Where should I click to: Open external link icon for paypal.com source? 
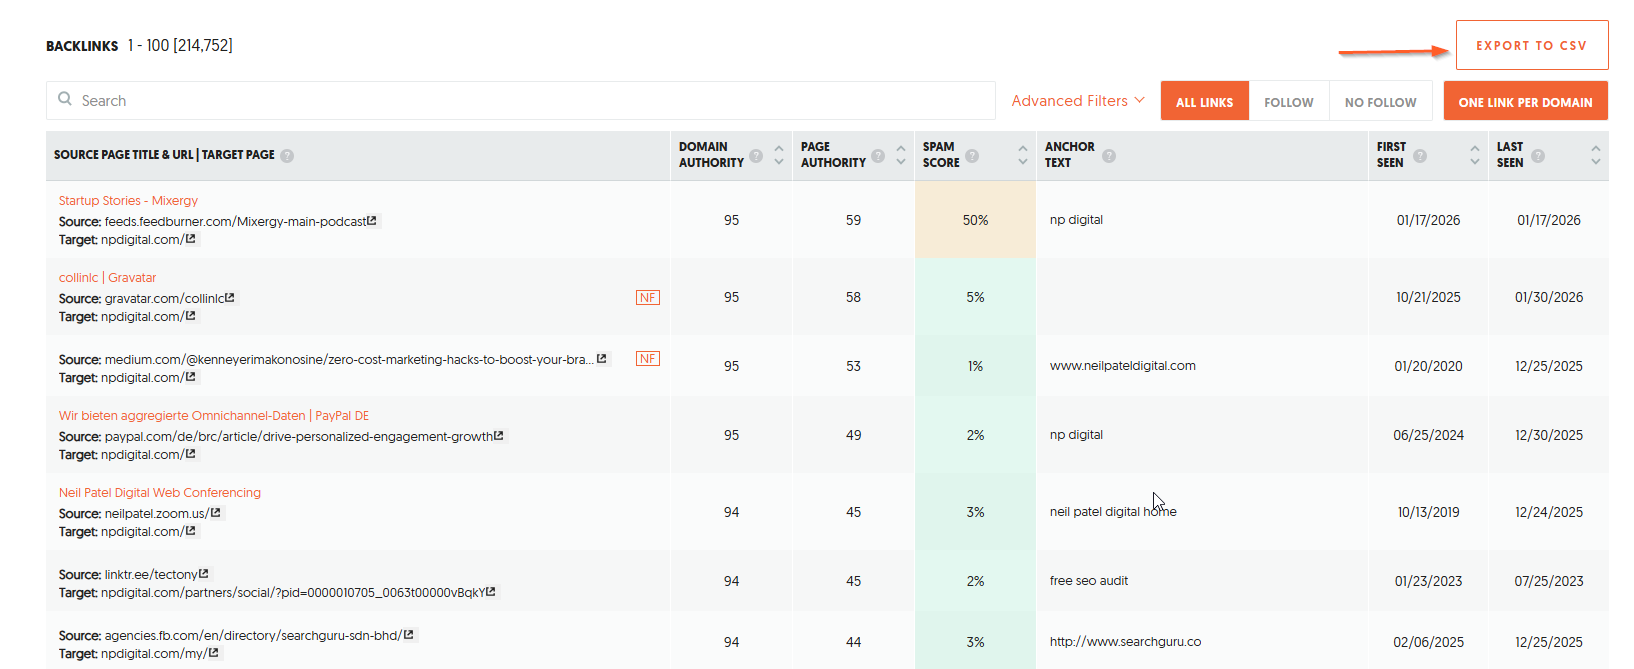(x=499, y=436)
